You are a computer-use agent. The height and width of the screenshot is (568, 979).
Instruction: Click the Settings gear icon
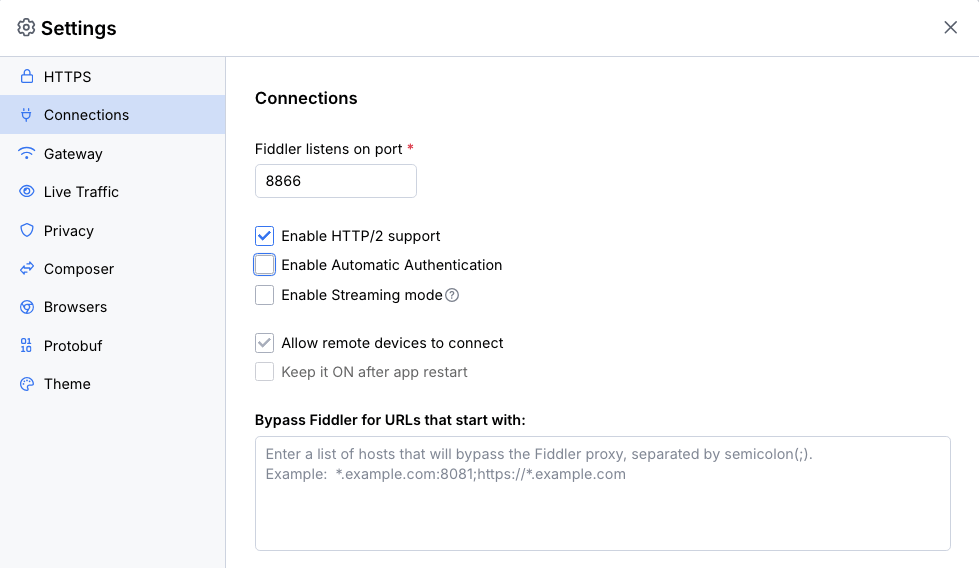26,27
